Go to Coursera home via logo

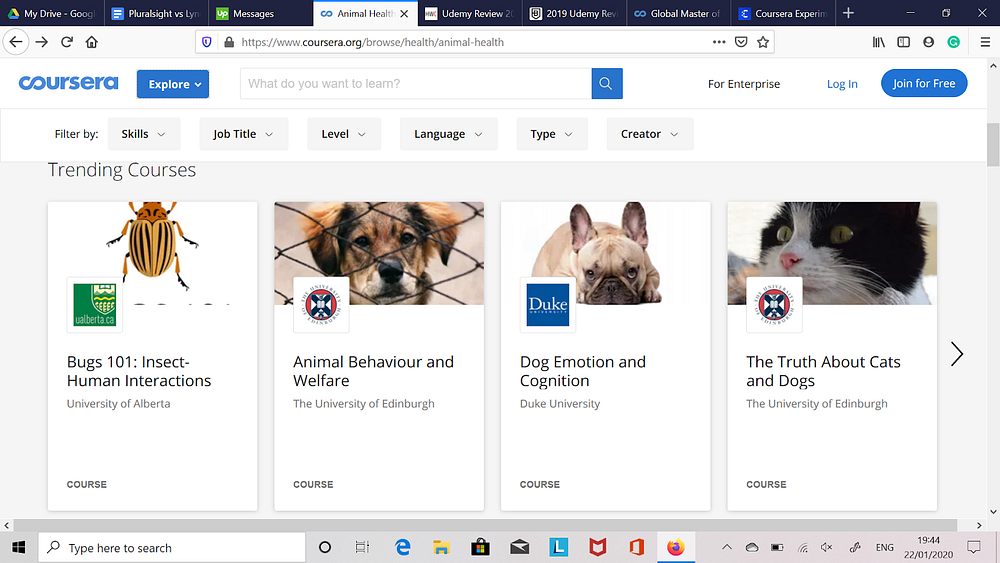[x=68, y=84]
